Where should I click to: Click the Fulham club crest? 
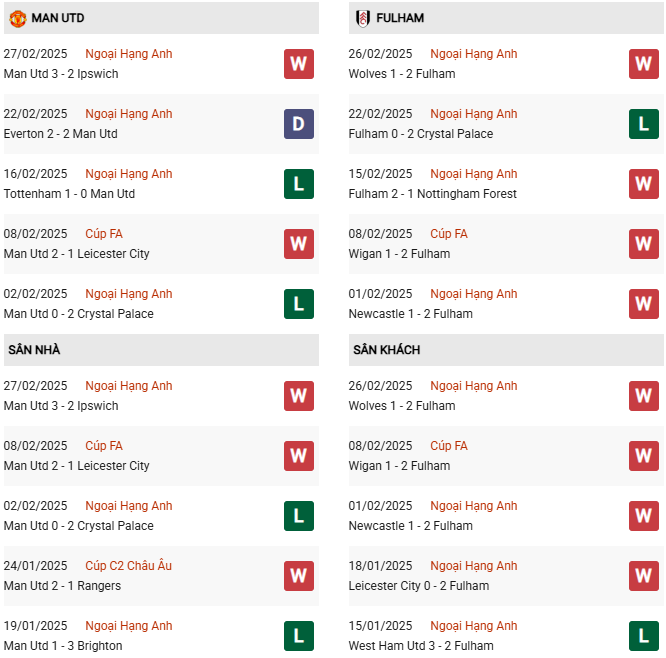pos(362,18)
